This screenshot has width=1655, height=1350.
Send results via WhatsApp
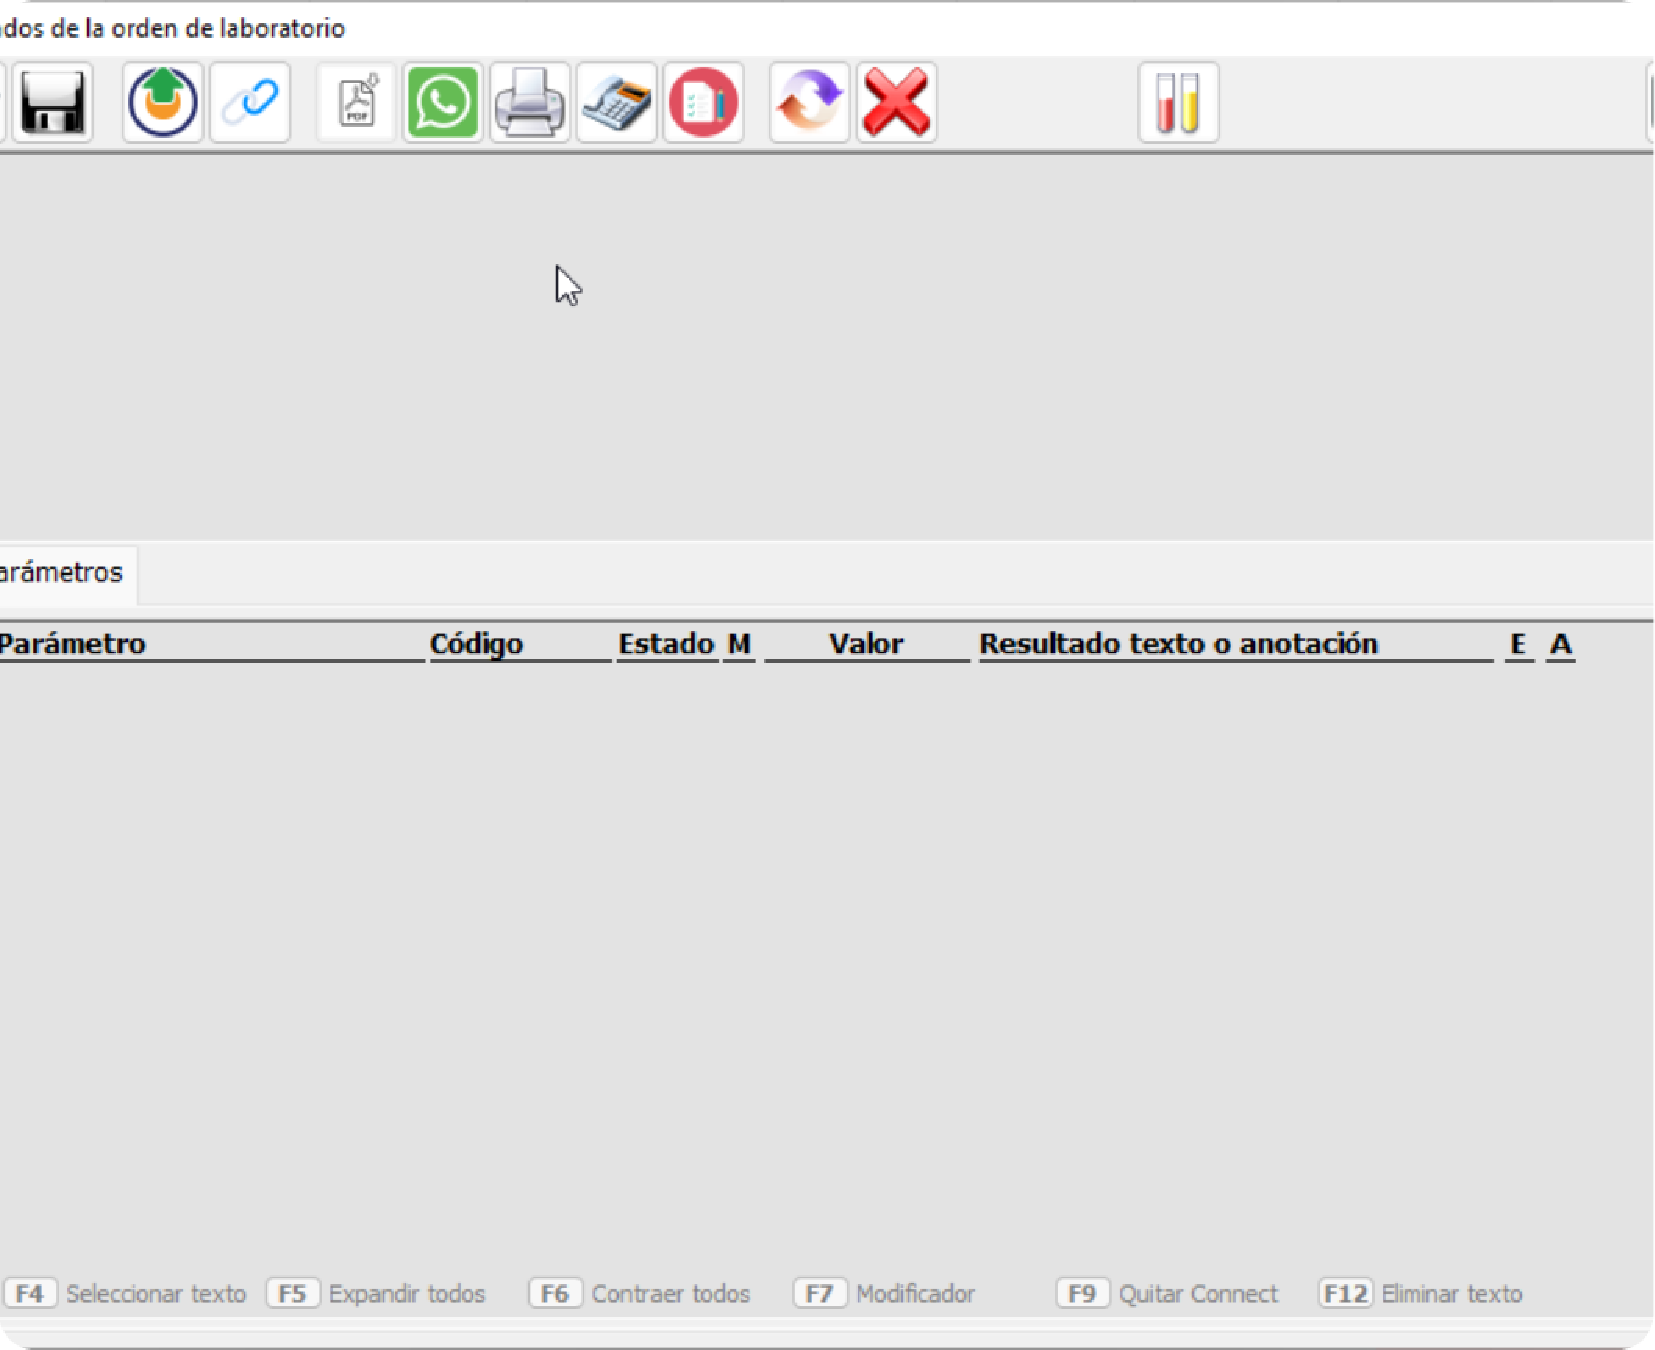point(443,102)
